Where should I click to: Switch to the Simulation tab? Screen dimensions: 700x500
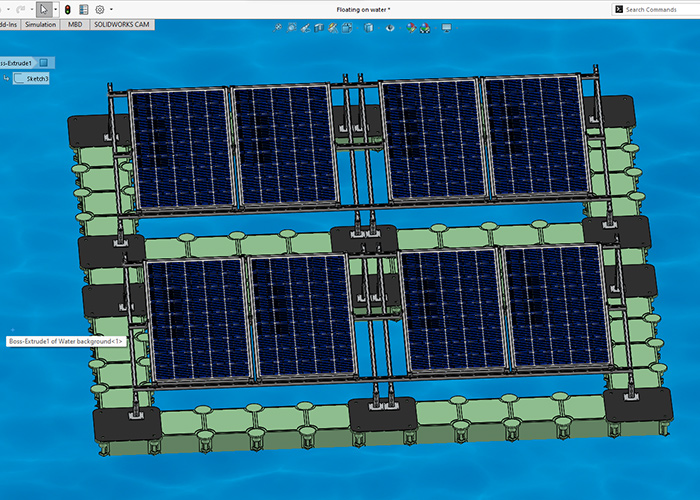(40, 24)
